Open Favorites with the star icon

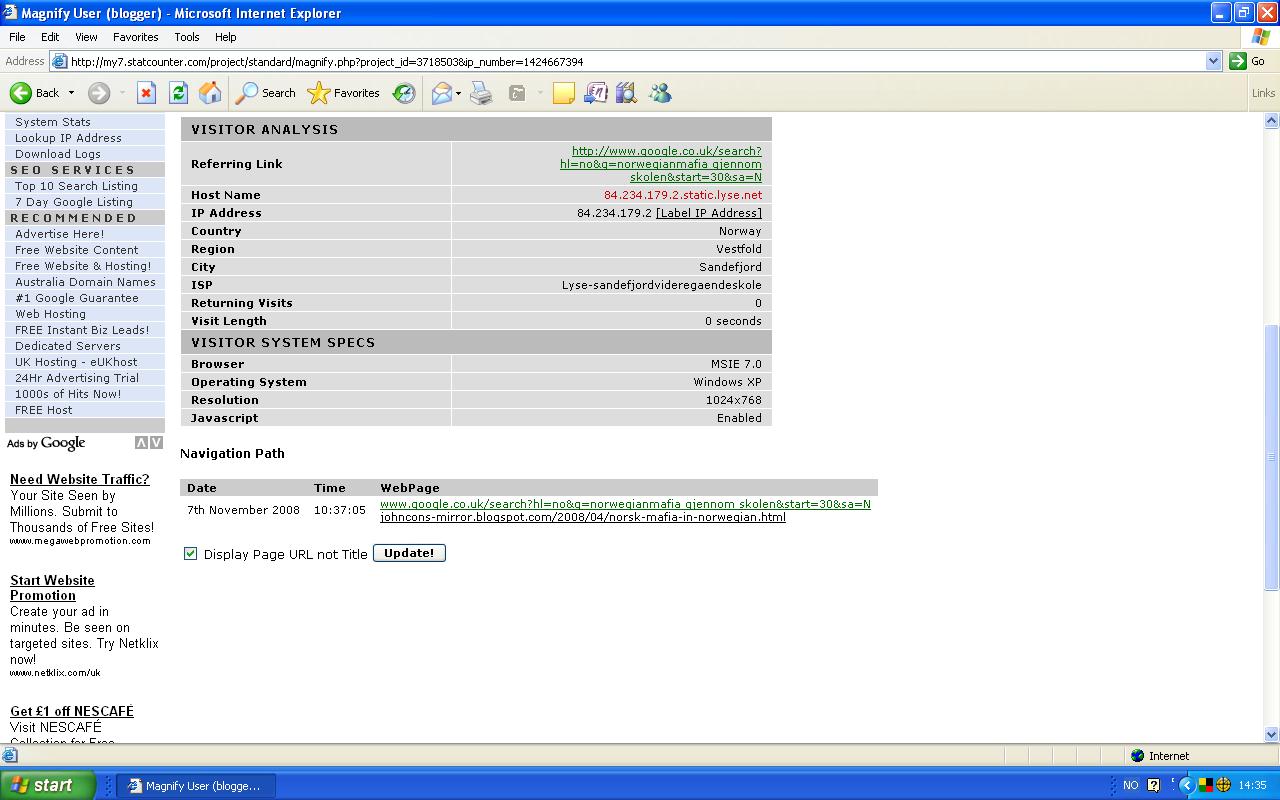pos(343,93)
